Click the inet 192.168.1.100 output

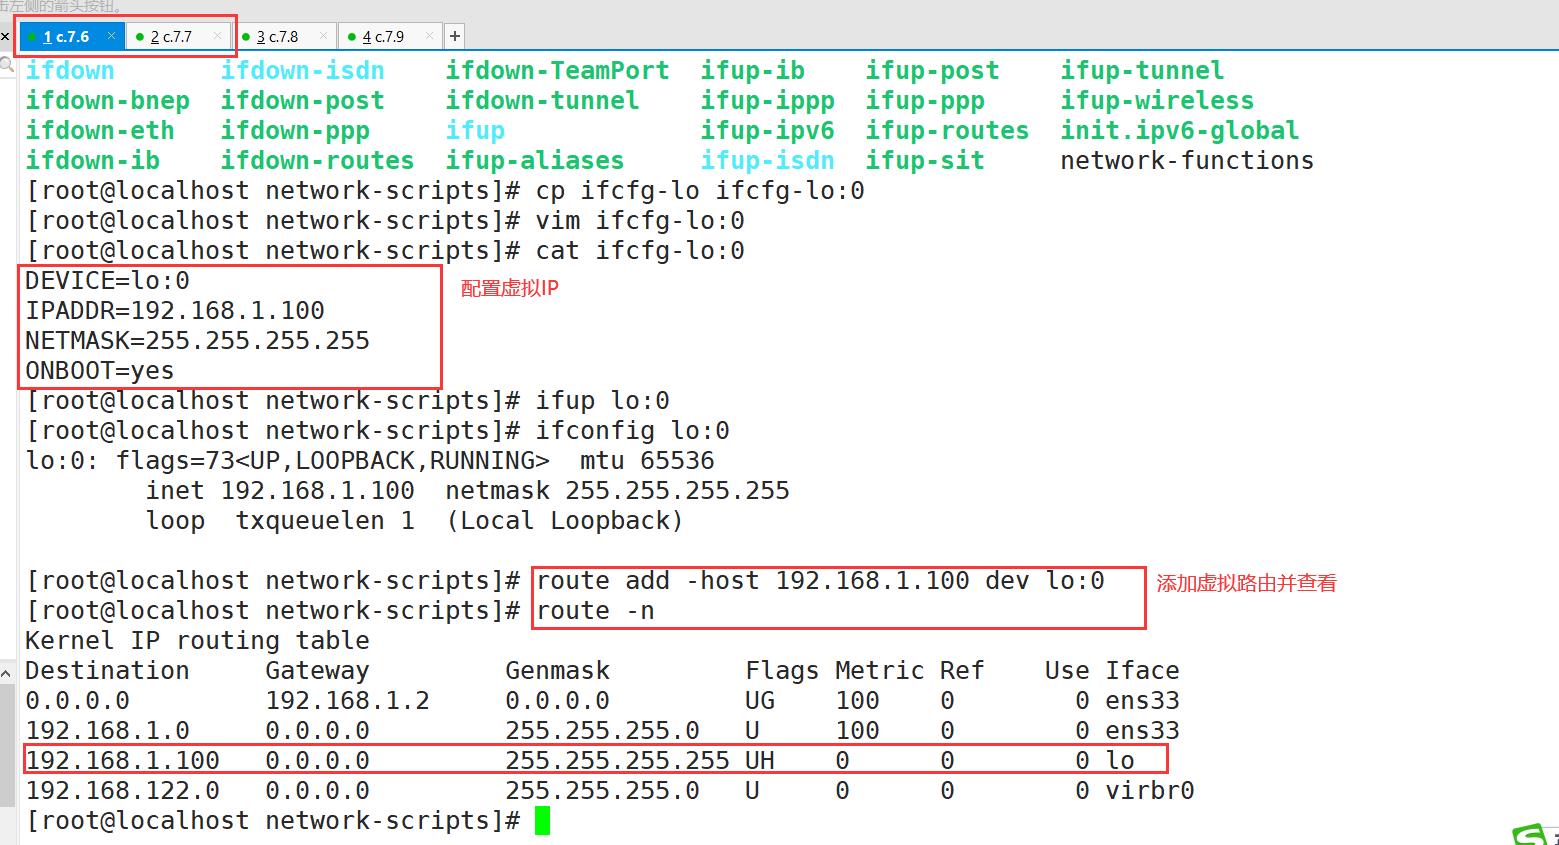pos(280,491)
